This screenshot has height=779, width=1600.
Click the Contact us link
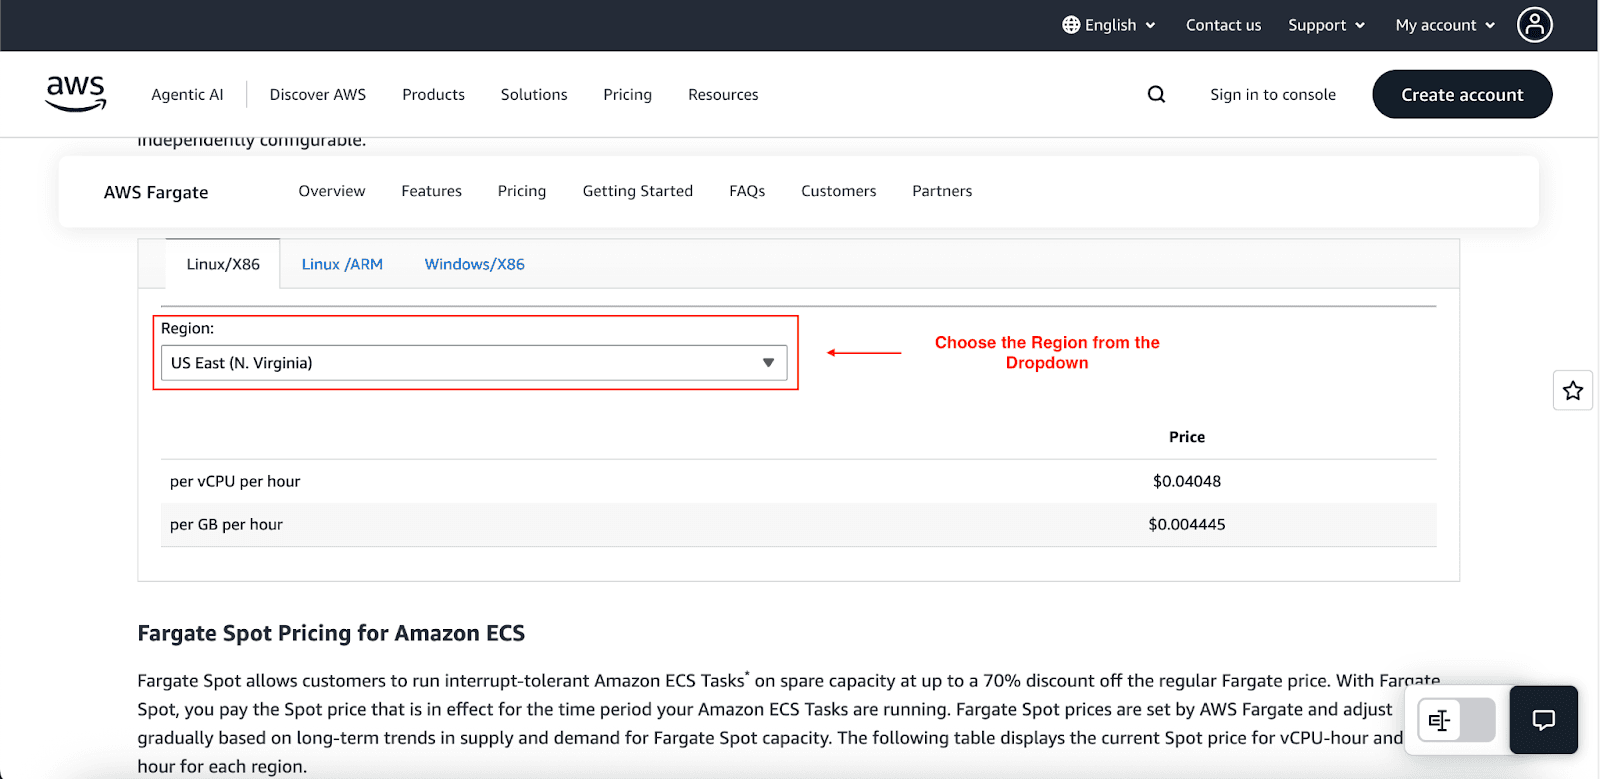click(x=1223, y=25)
